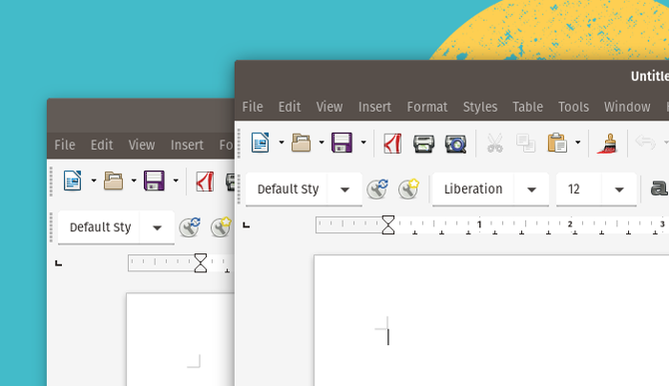
Task: Open the Table menu
Action: (x=528, y=107)
